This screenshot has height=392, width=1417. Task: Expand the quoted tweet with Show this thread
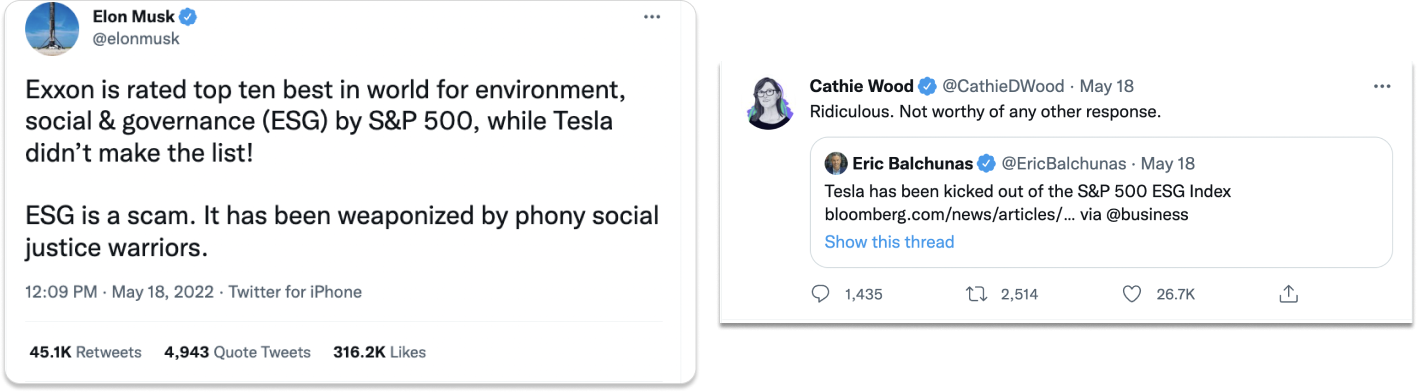(889, 242)
